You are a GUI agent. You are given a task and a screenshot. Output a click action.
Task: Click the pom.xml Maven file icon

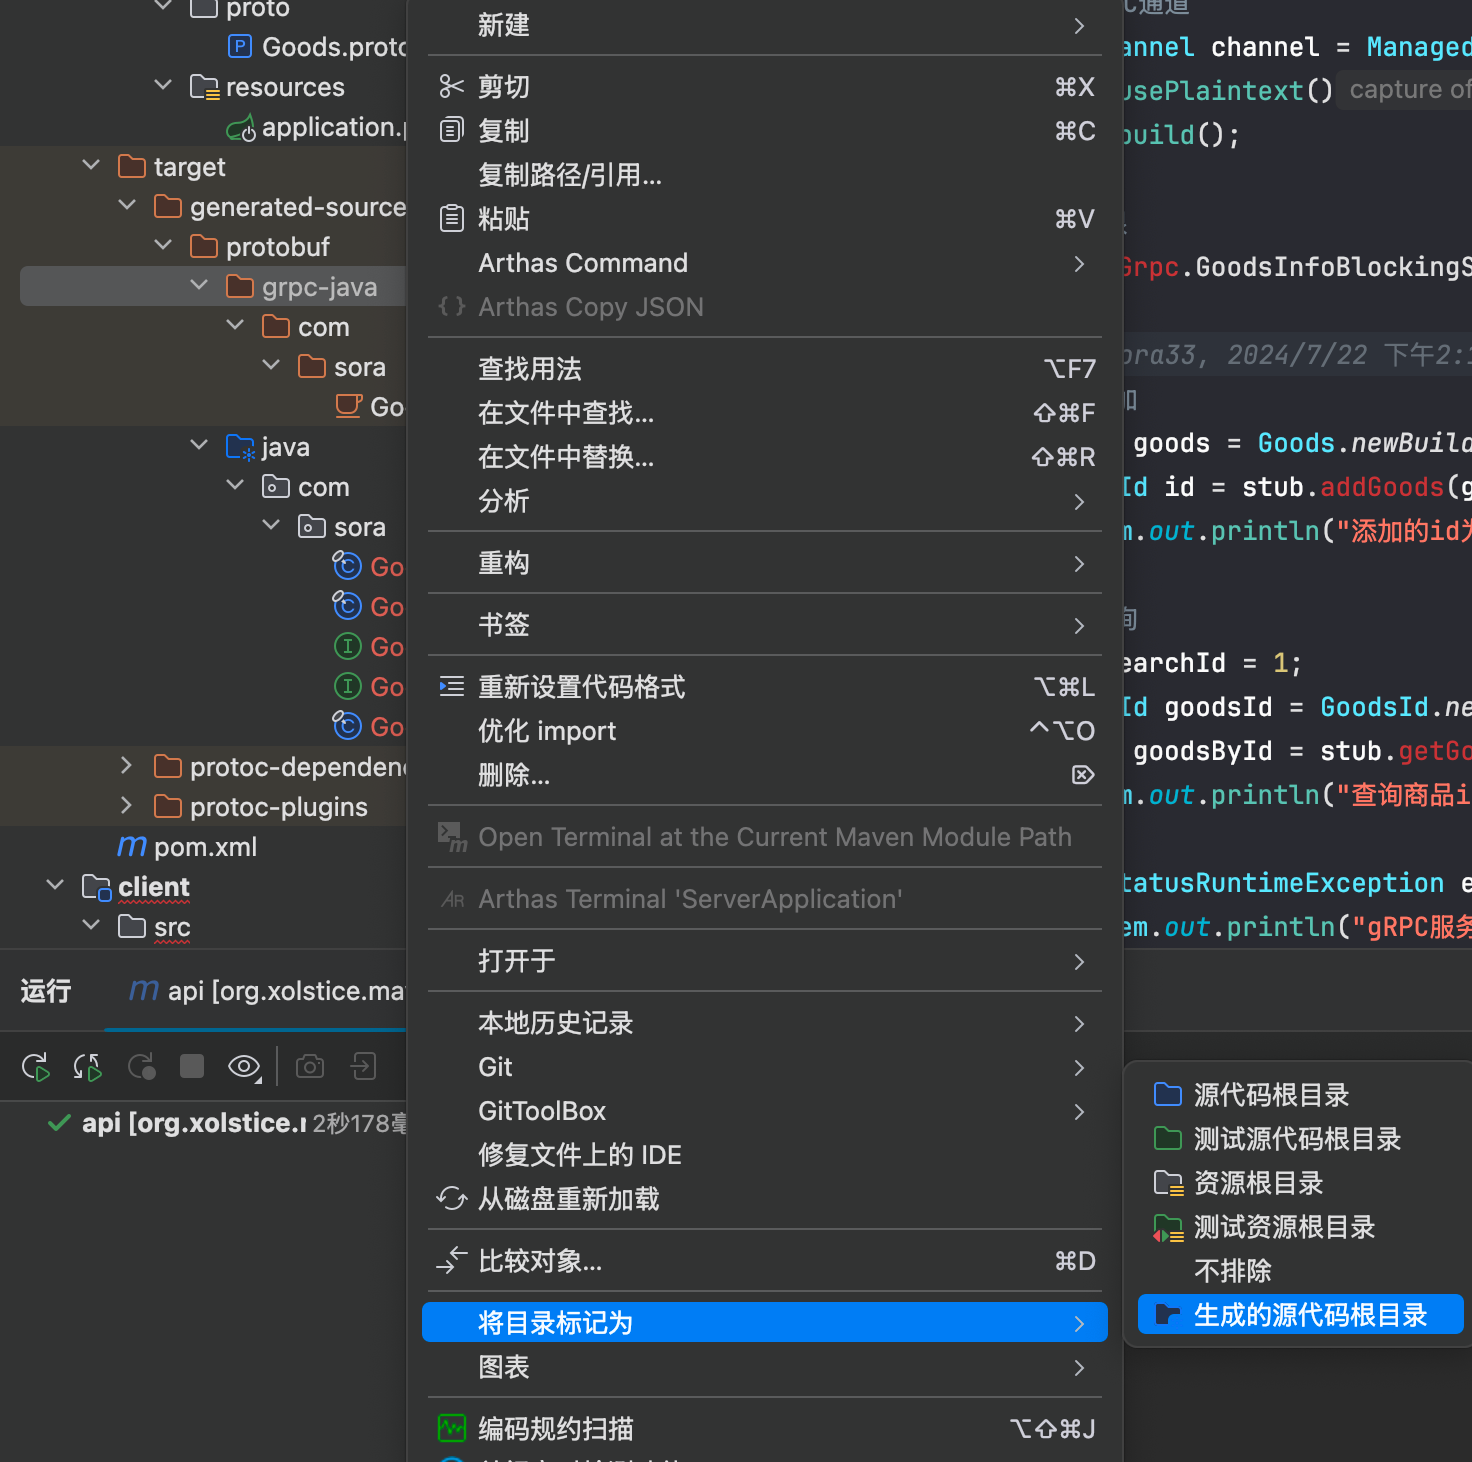132,847
